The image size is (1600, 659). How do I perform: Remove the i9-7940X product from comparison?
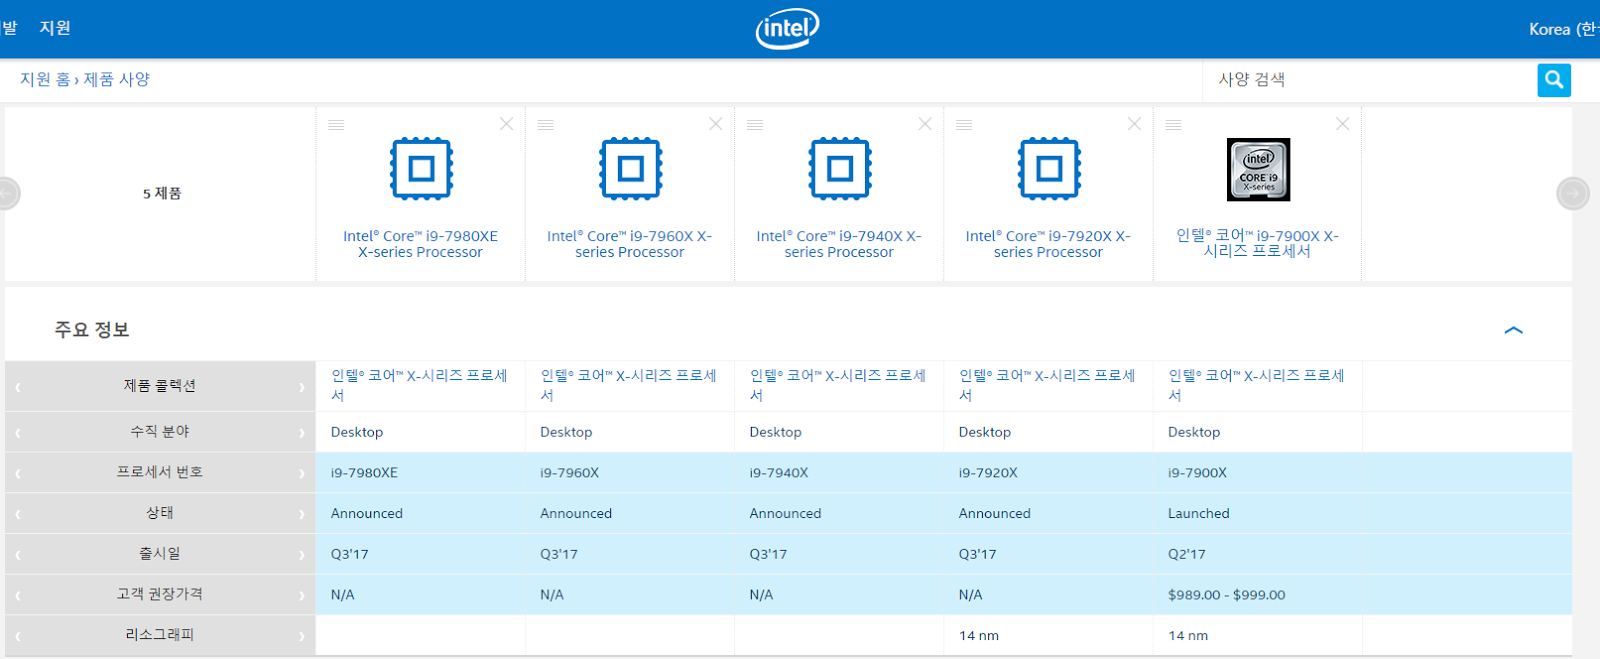[925, 124]
